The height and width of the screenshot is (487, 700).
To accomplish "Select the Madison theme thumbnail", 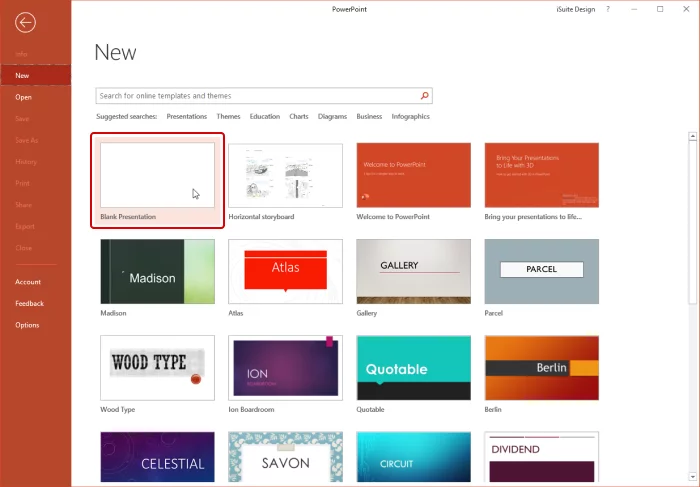I will (158, 271).
